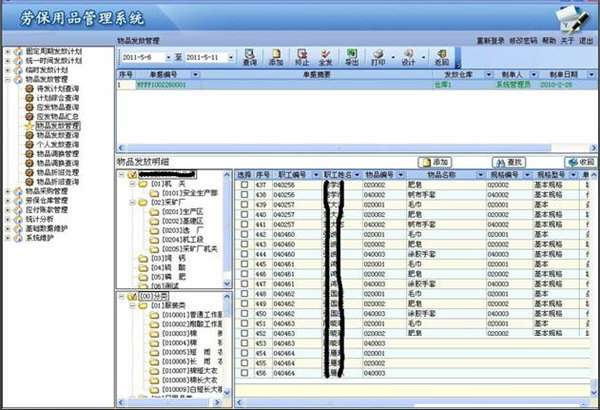This screenshot has width=600, height=410.
Task: Check the checkbox for row 439
Action: pyautogui.click(x=244, y=204)
